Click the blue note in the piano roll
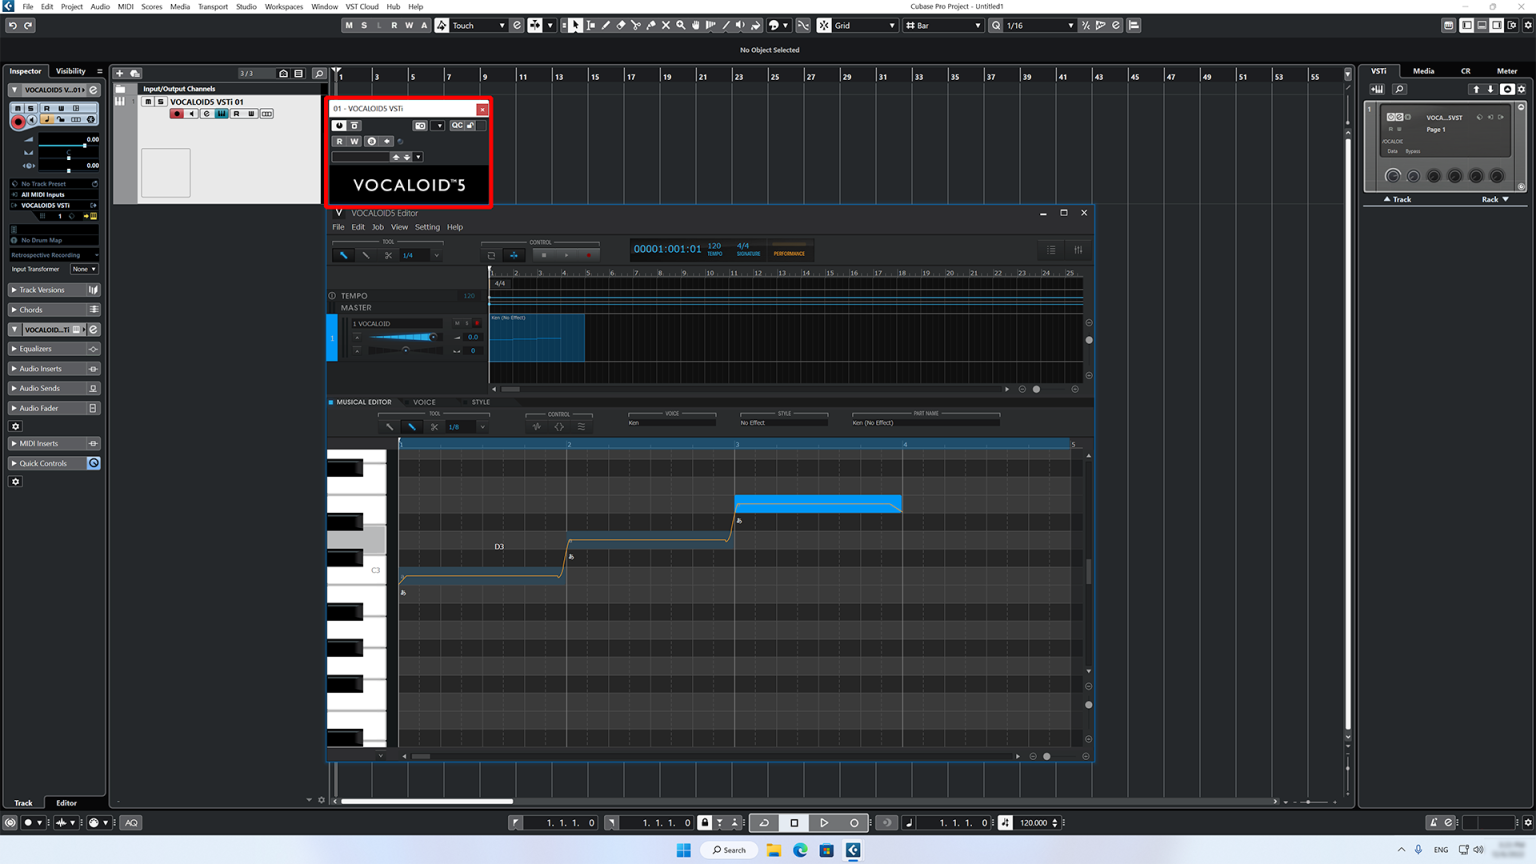Image resolution: width=1536 pixels, height=864 pixels. [x=817, y=504]
